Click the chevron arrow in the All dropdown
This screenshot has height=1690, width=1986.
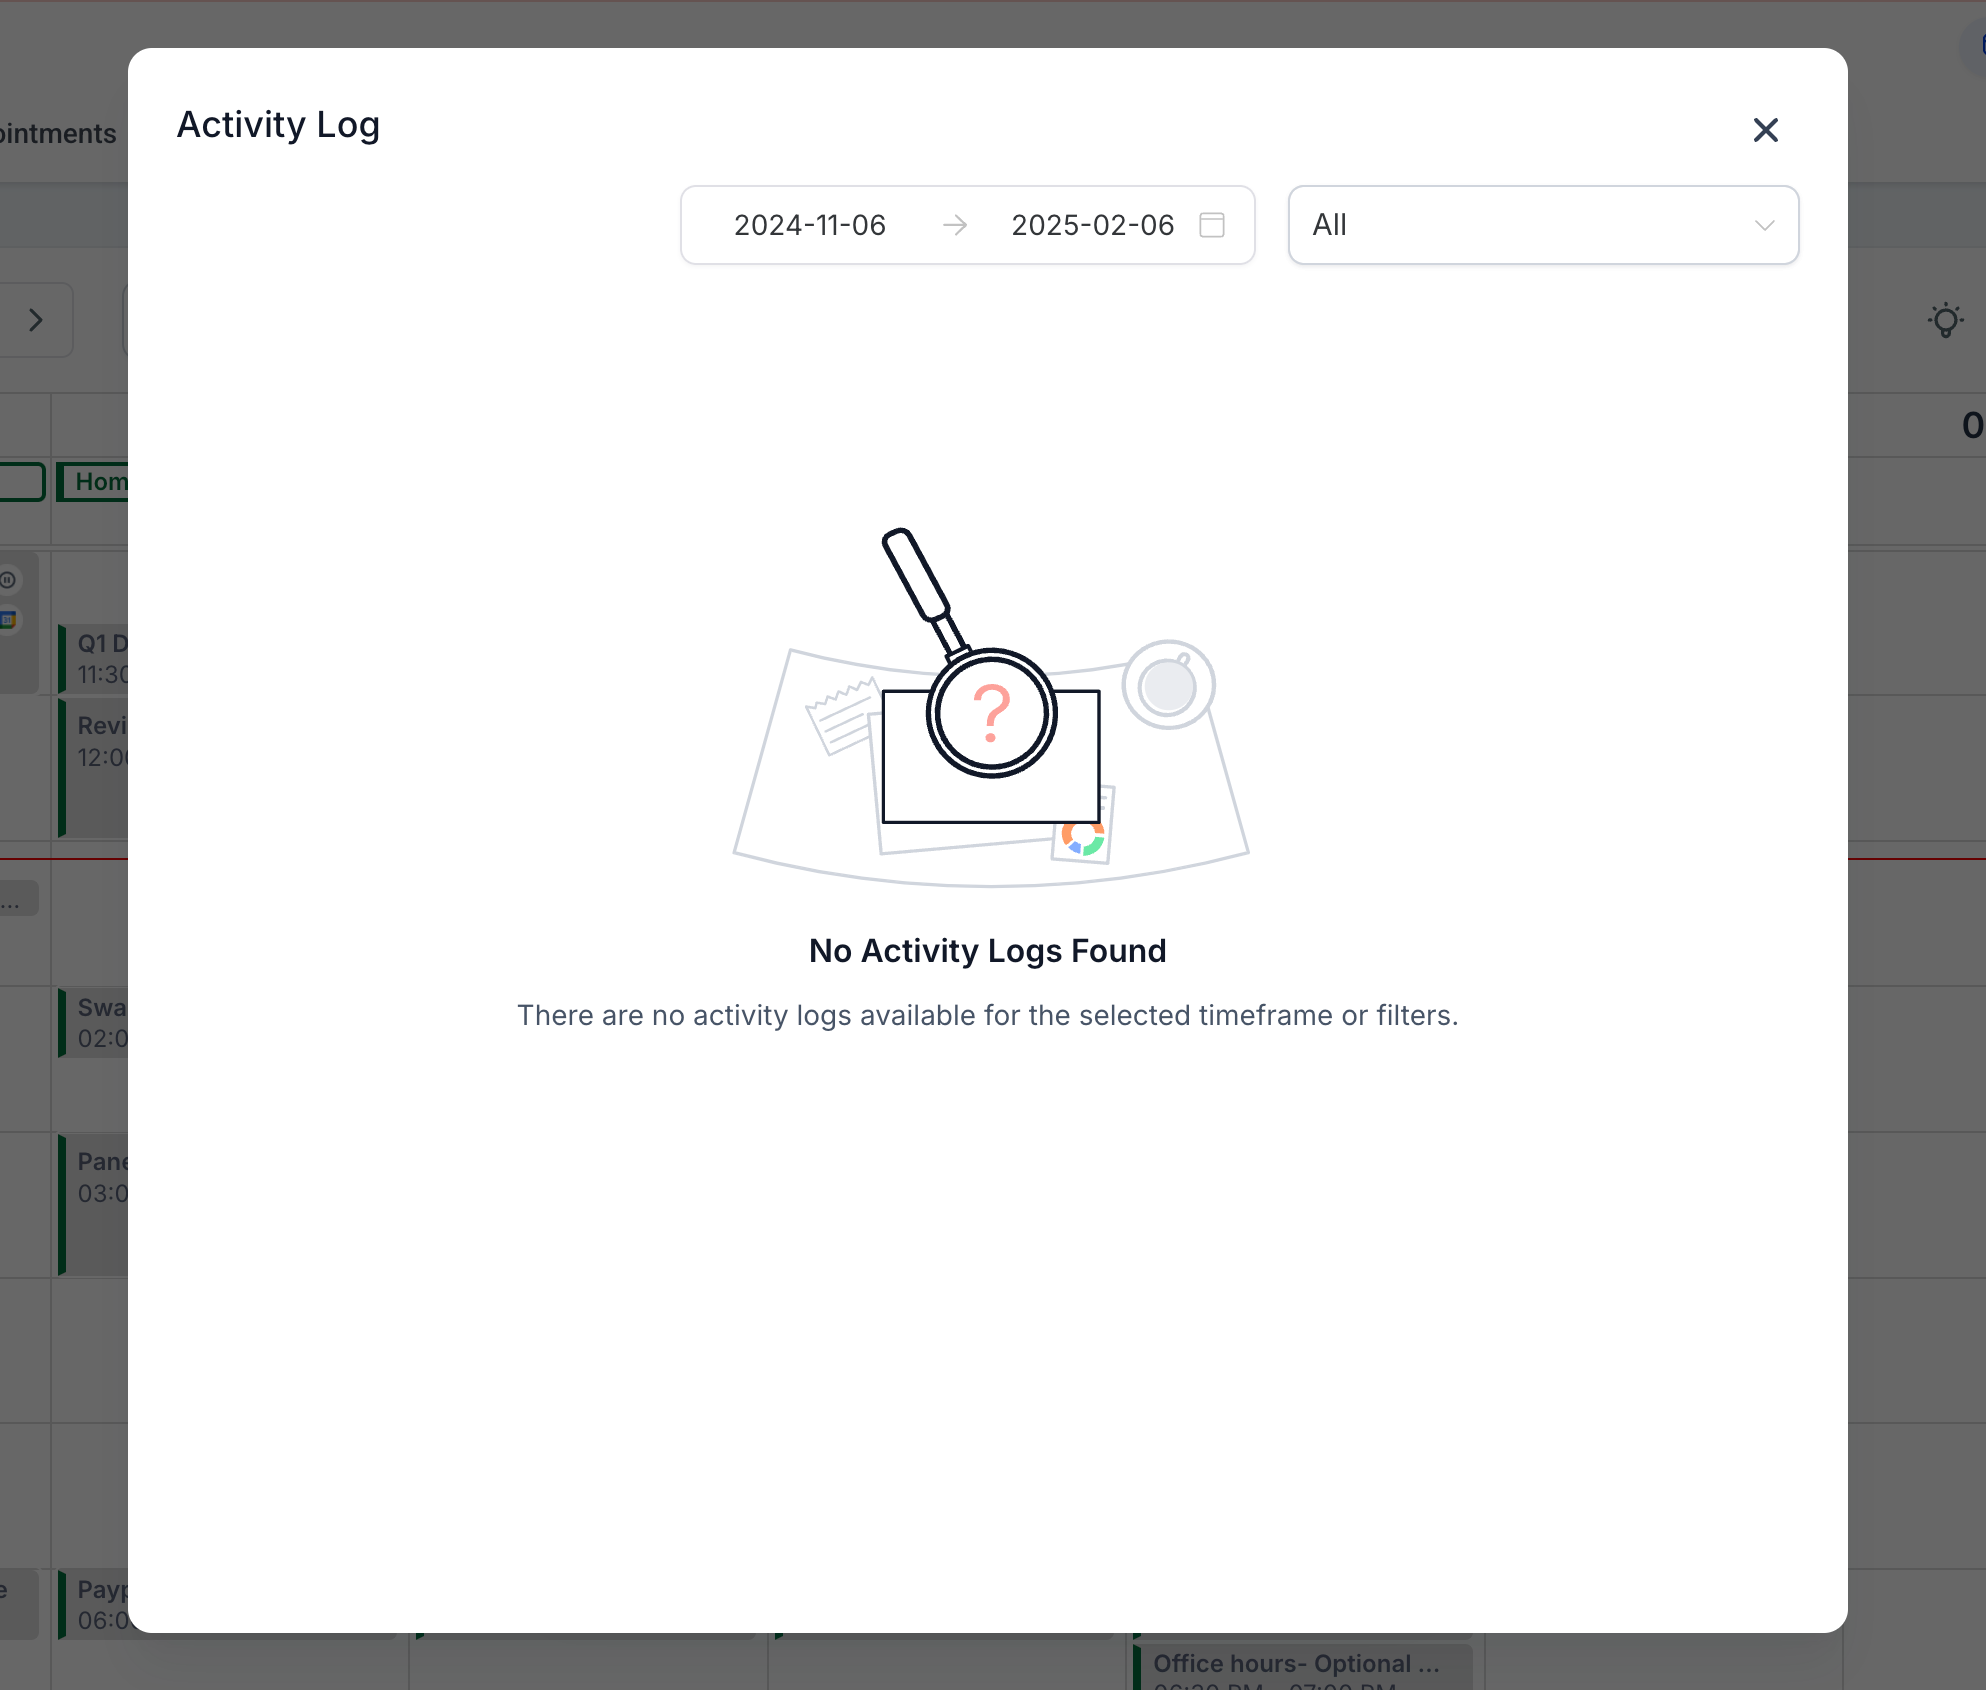tap(1764, 225)
